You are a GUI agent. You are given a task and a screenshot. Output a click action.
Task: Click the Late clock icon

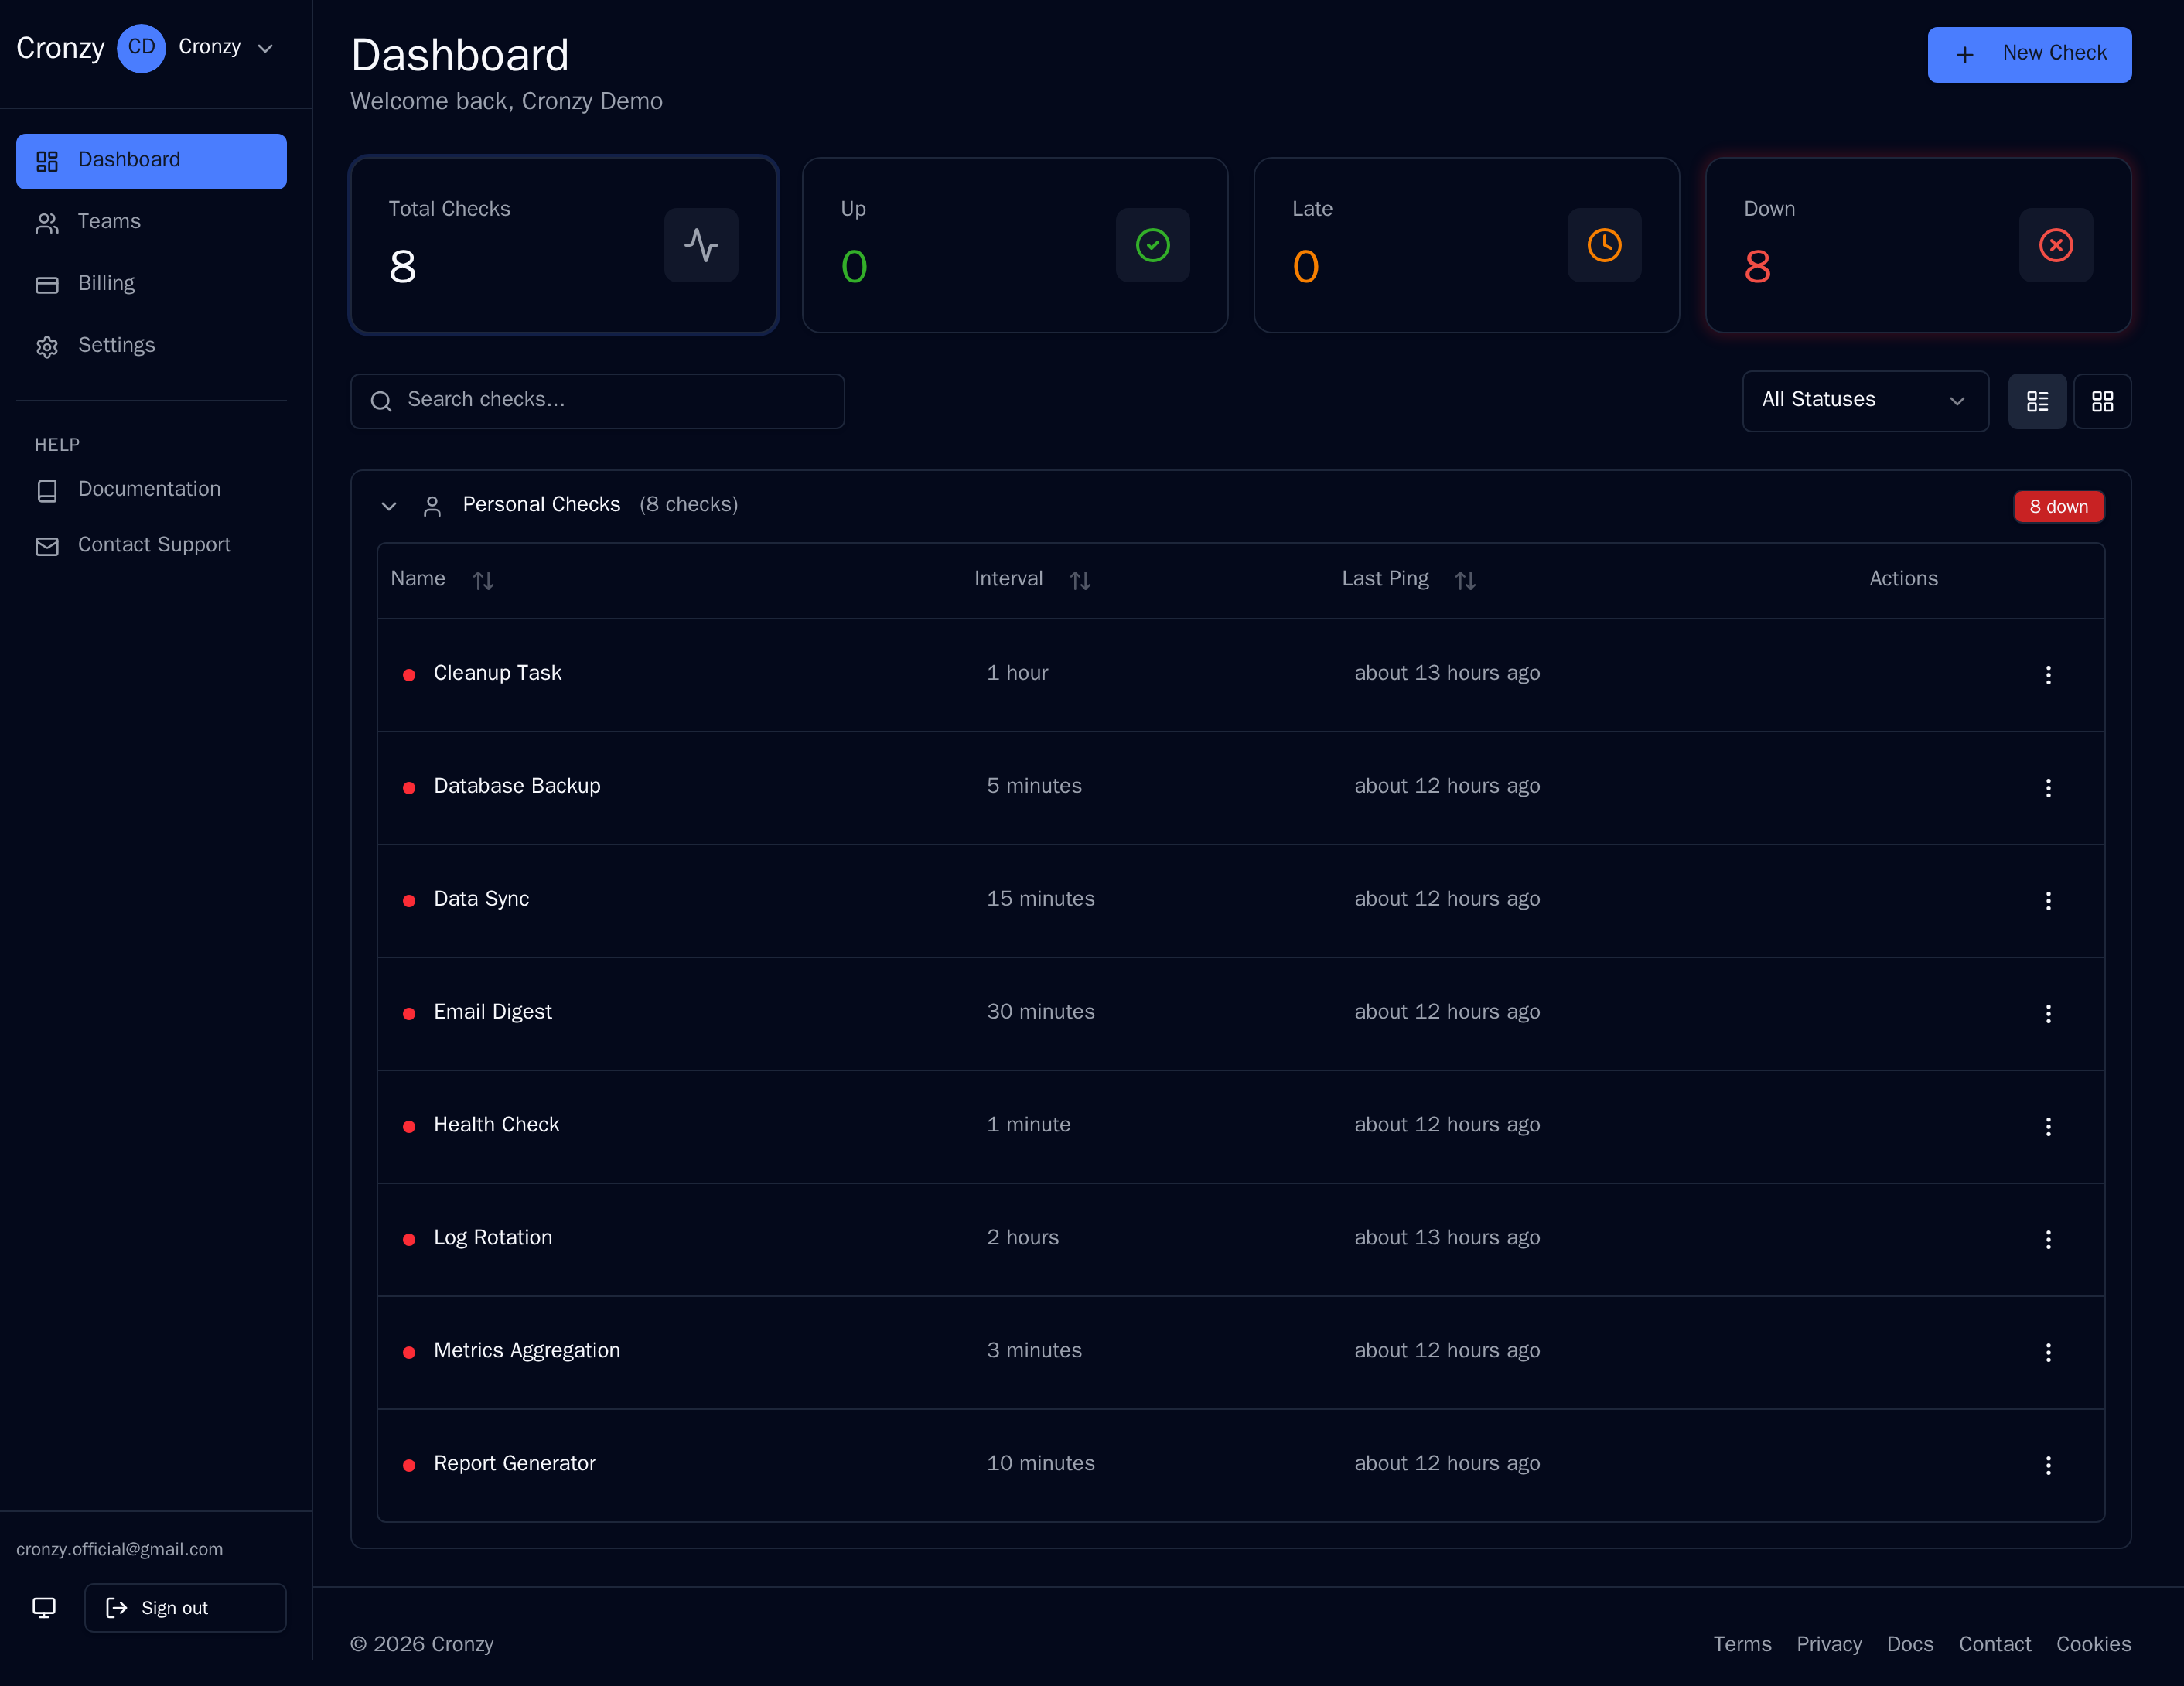[x=1603, y=245]
